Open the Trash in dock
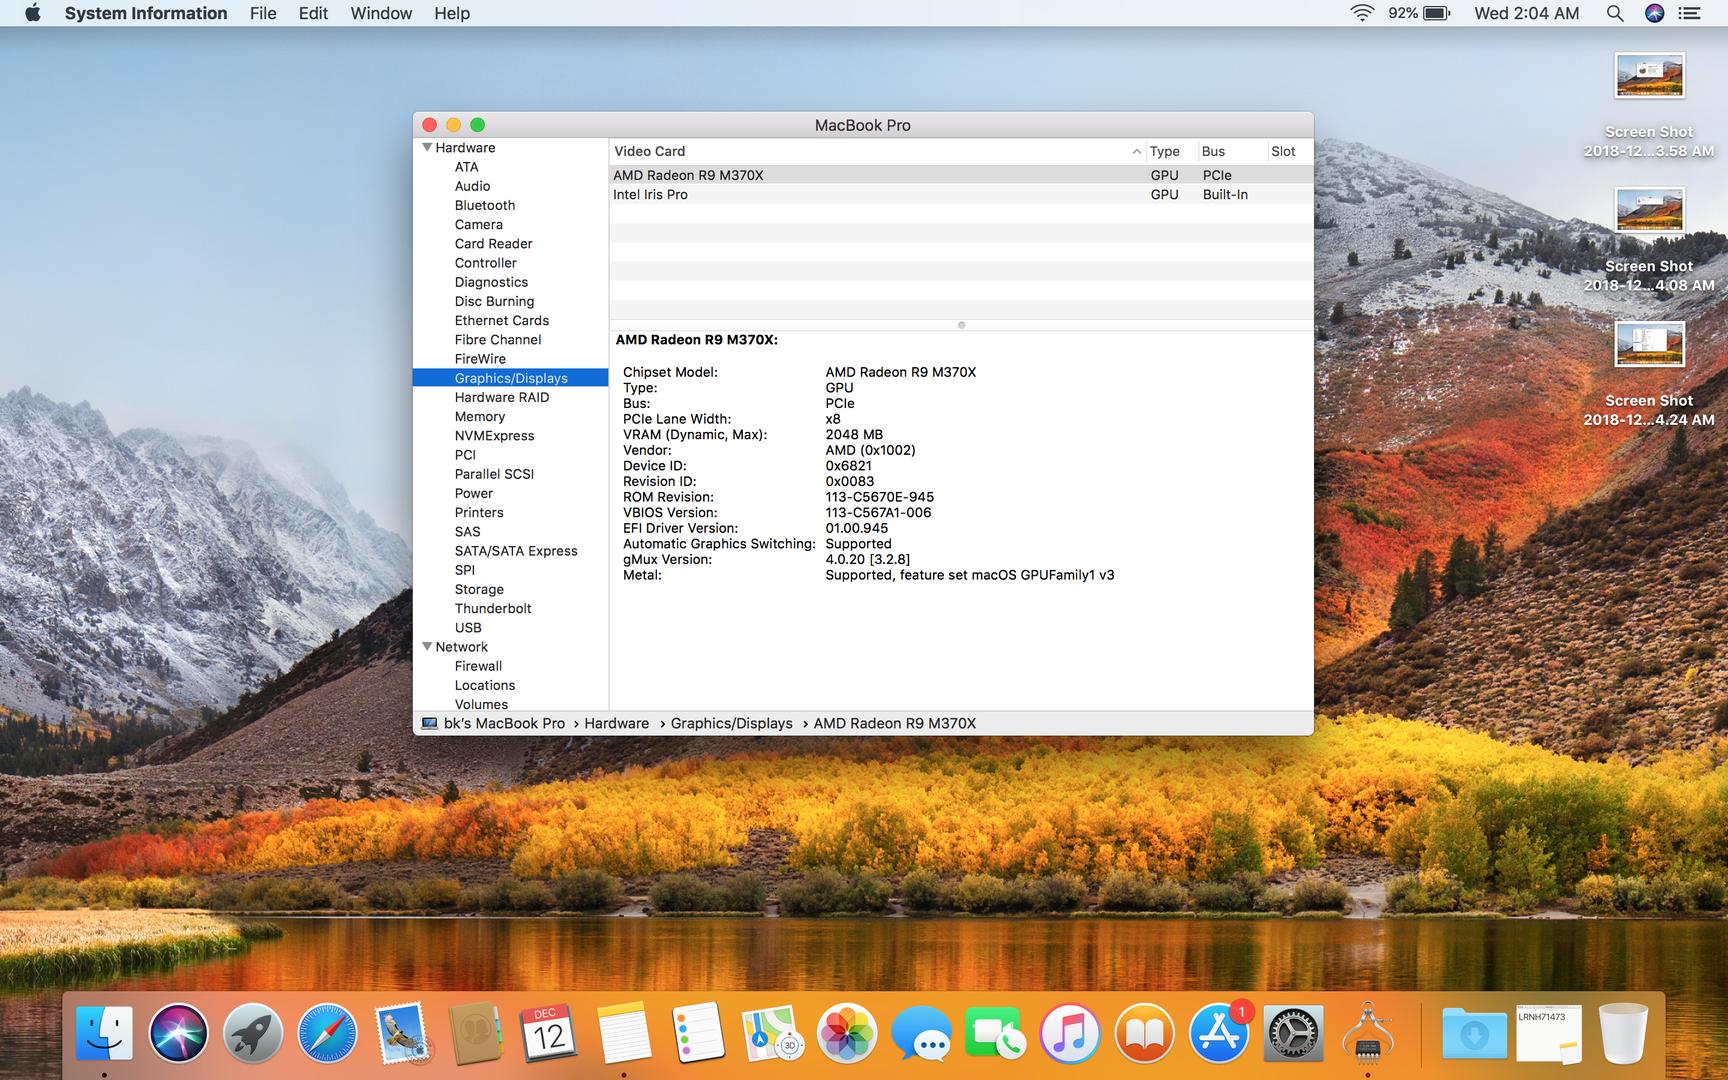This screenshot has width=1728, height=1080. pyautogui.click(x=1623, y=1033)
